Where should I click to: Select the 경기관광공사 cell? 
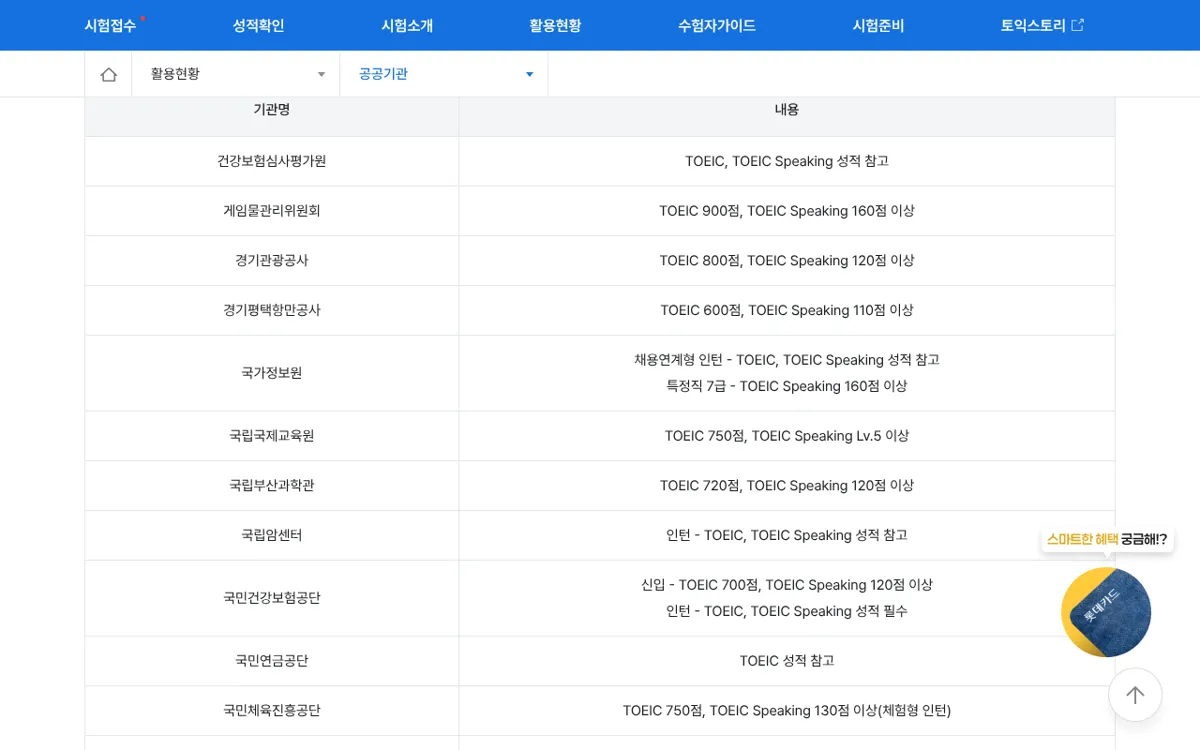coord(272,261)
